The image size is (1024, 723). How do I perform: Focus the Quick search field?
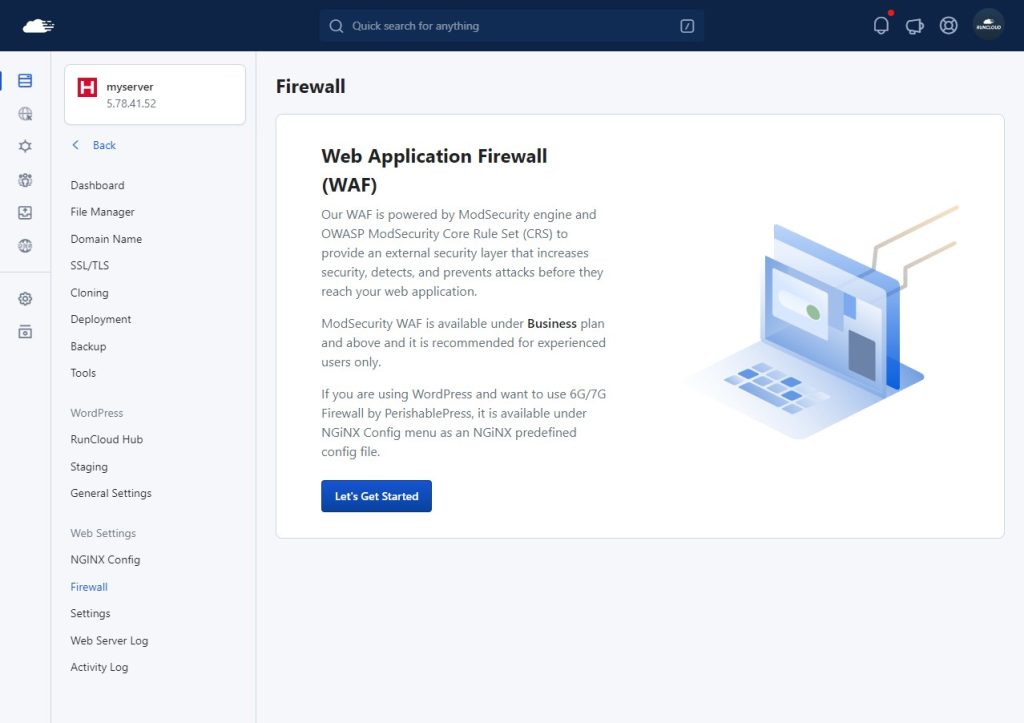[x=511, y=25]
